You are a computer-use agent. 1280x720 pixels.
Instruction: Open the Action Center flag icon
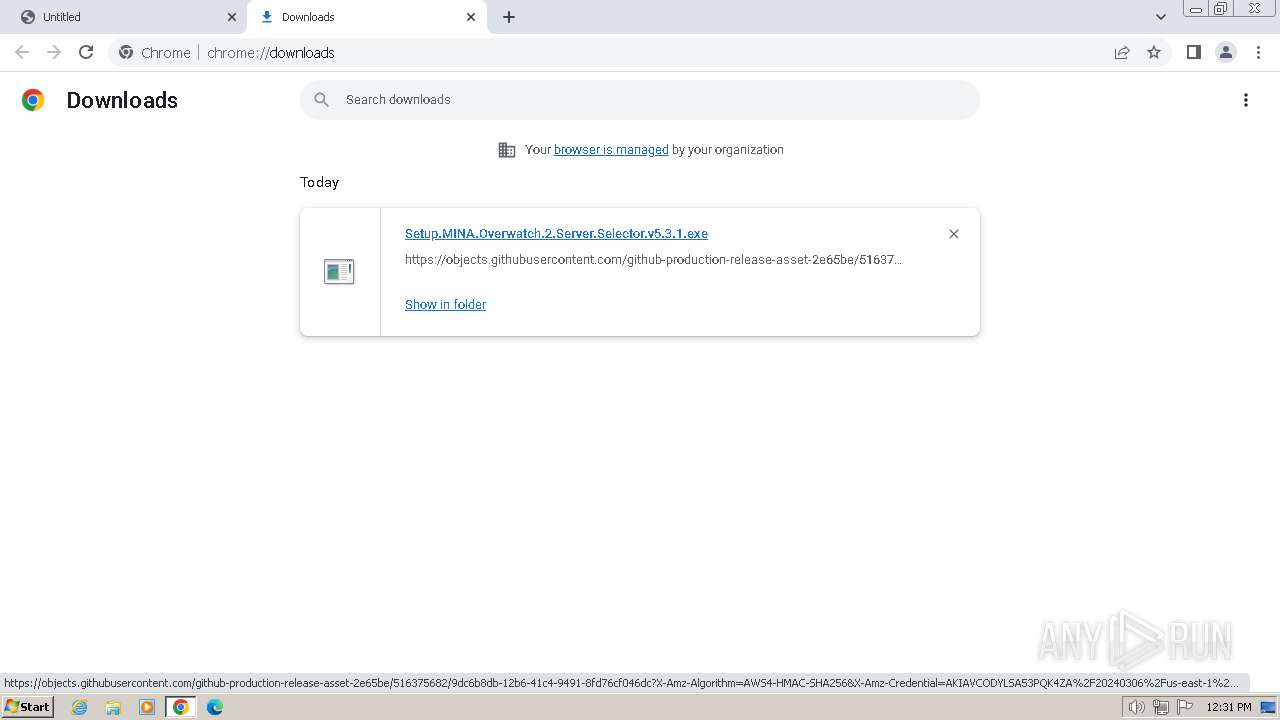tap(1185, 707)
